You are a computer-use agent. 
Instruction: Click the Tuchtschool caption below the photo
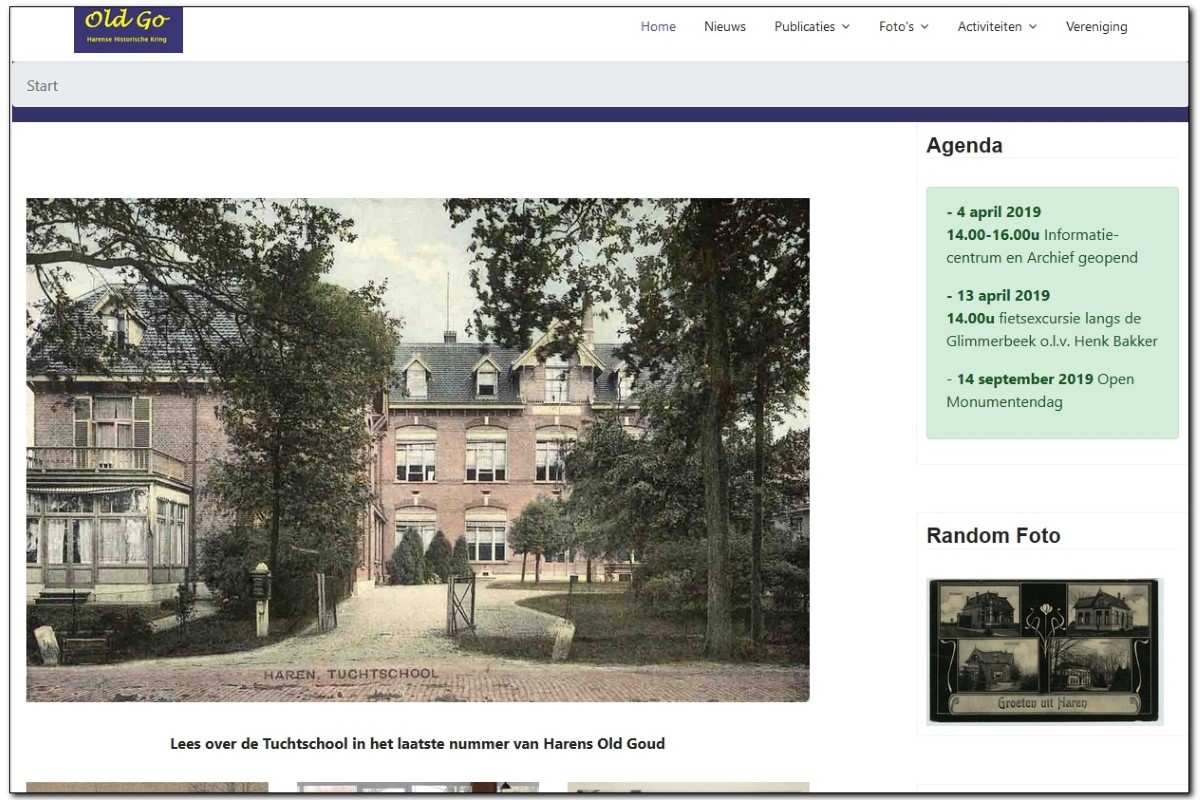[x=418, y=744]
